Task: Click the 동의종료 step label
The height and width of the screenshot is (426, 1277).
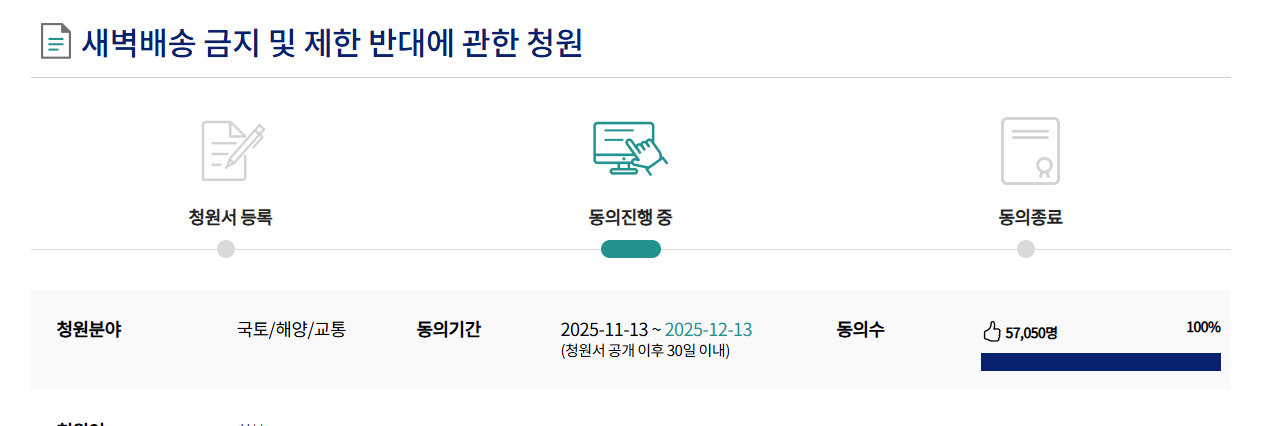Action: click(1030, 217)
